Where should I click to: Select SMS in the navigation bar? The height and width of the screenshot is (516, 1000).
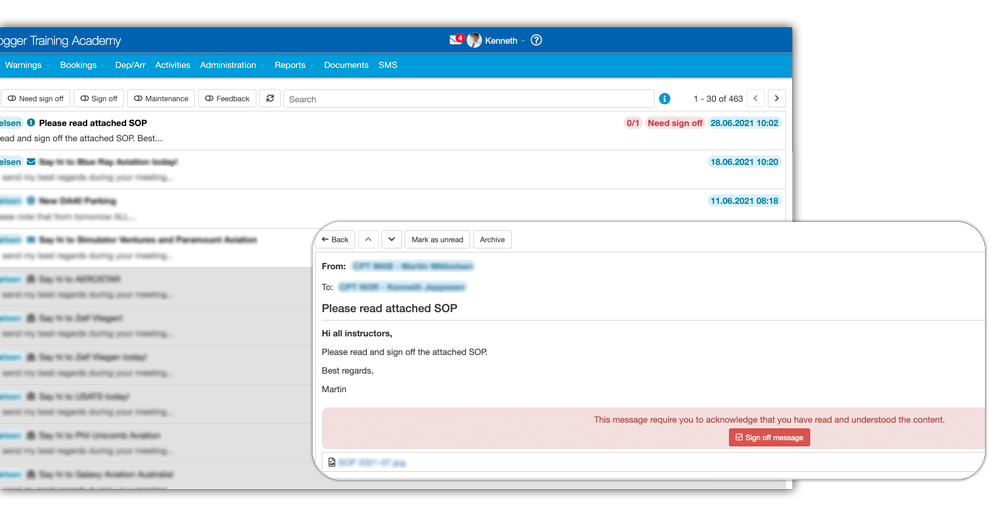388,65
